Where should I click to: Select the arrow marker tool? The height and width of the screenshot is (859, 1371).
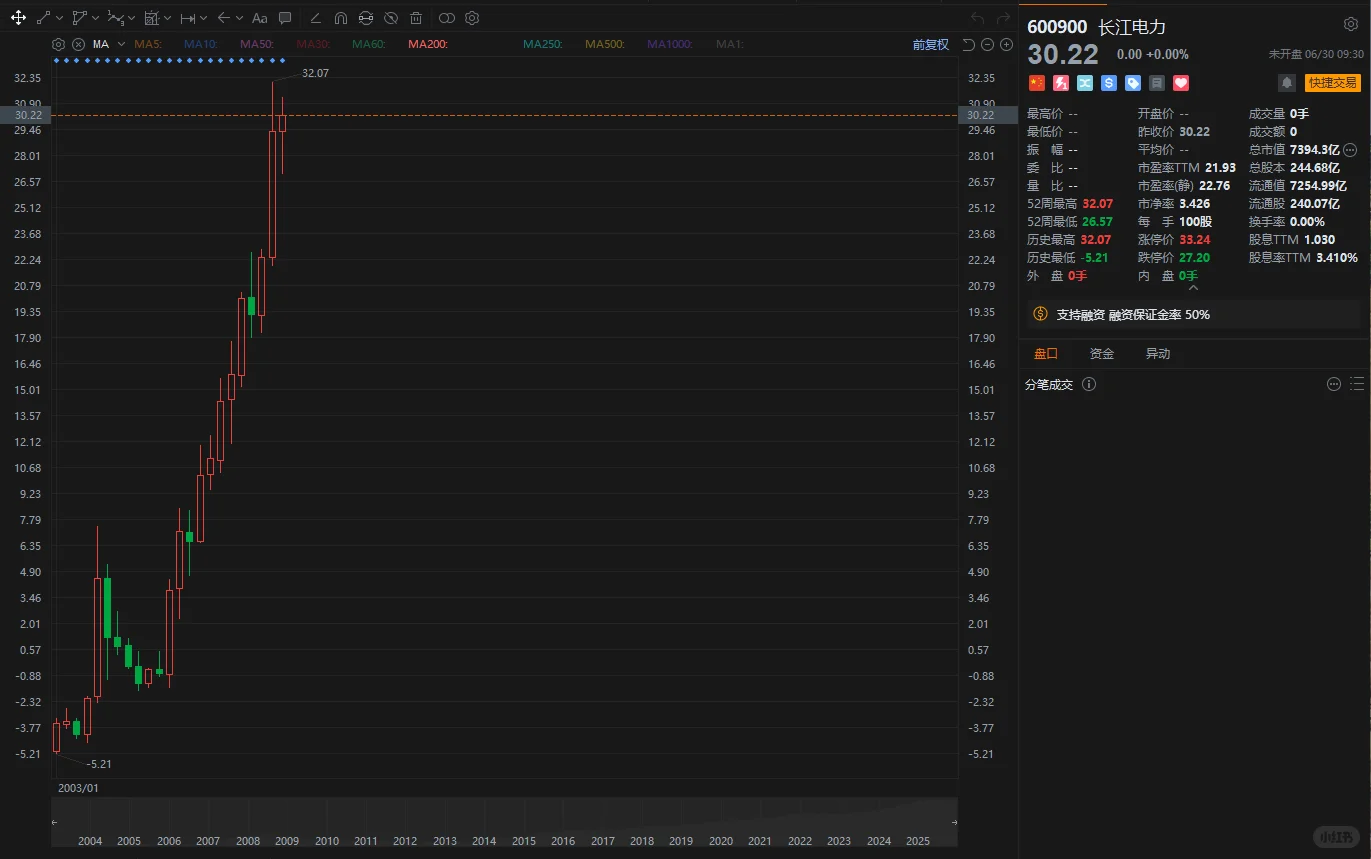pos(224,18)
